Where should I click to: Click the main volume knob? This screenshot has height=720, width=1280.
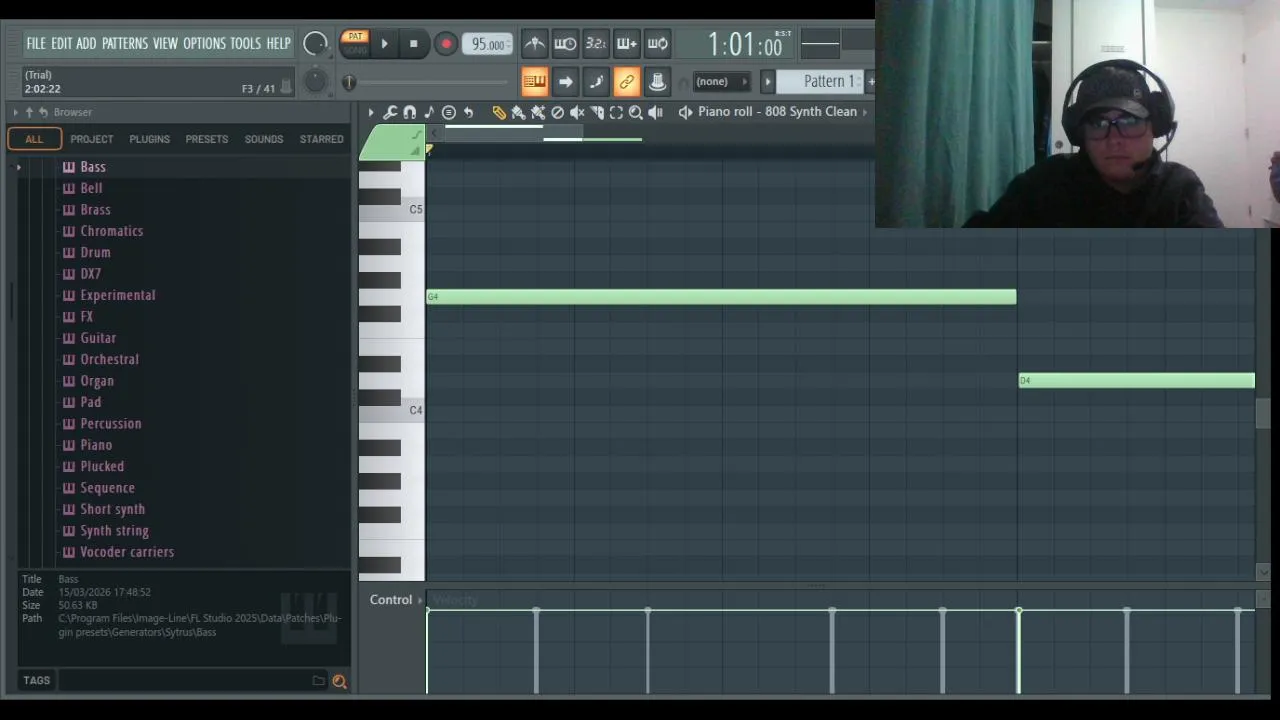(x=315, y=43)
